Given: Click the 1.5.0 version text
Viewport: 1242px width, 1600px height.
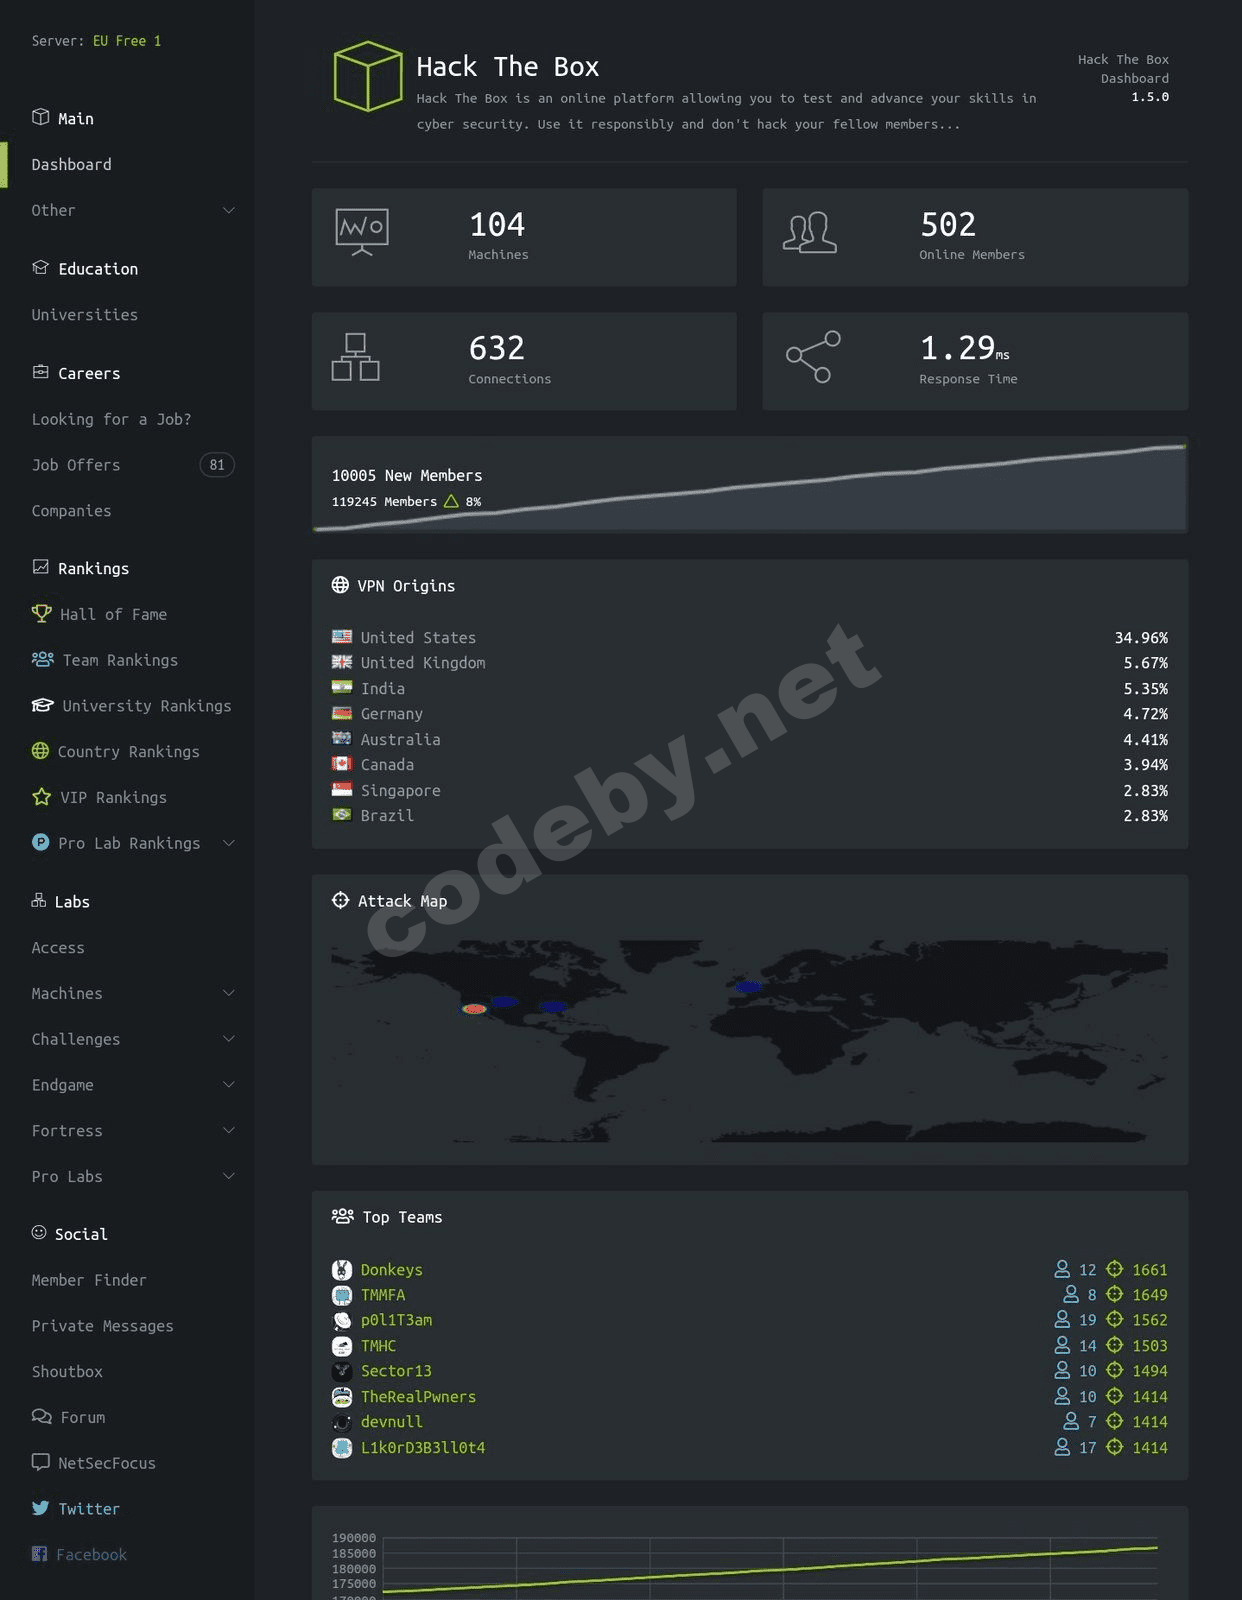Looking at the screenshot, I should pos(1150,97).
